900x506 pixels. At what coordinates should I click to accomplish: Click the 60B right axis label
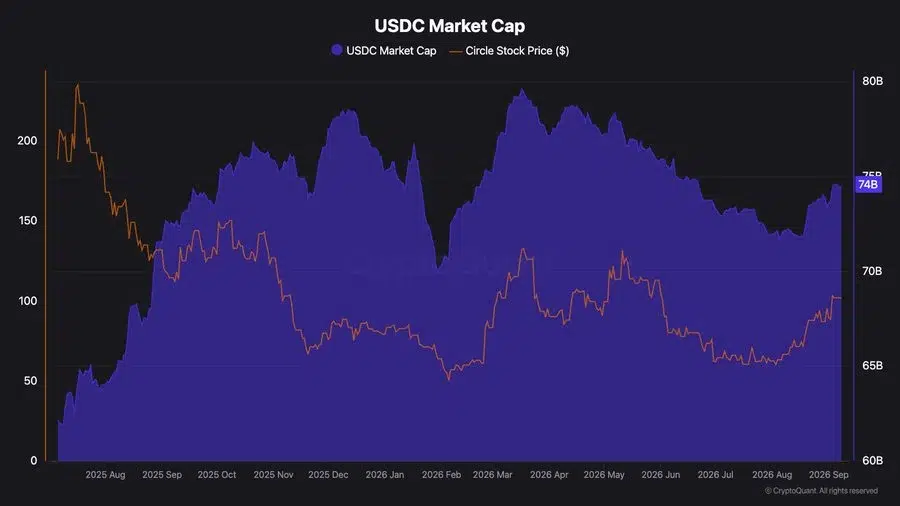pos(872,460)
